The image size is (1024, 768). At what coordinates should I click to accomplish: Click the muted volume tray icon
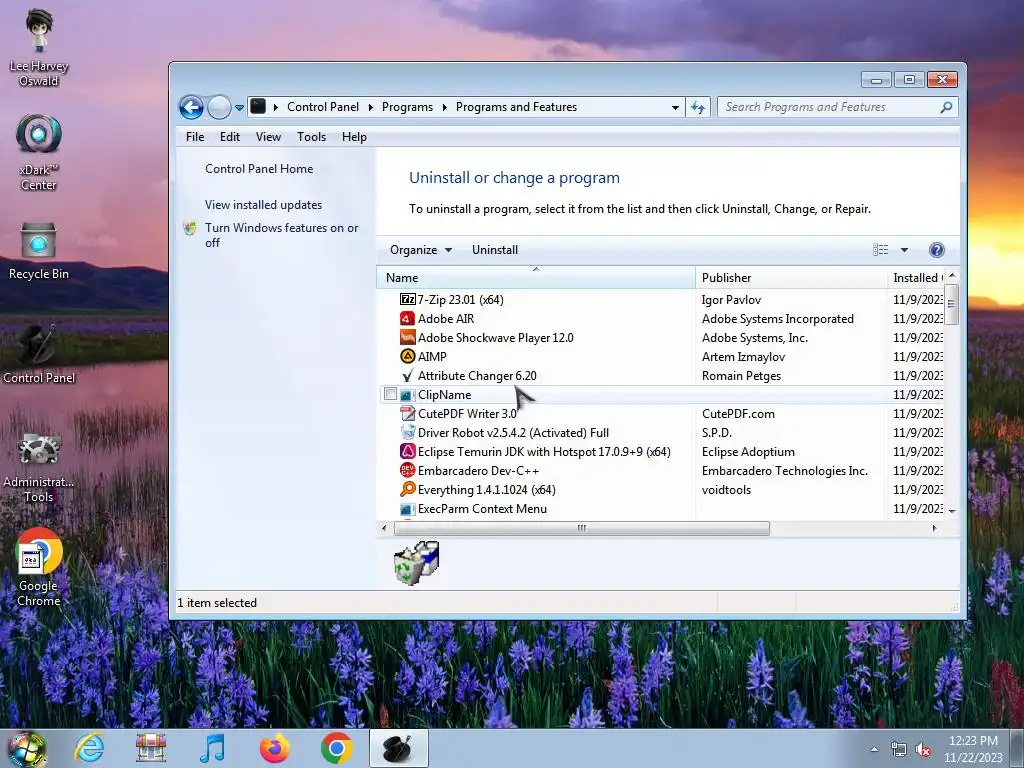coord(923,750)
